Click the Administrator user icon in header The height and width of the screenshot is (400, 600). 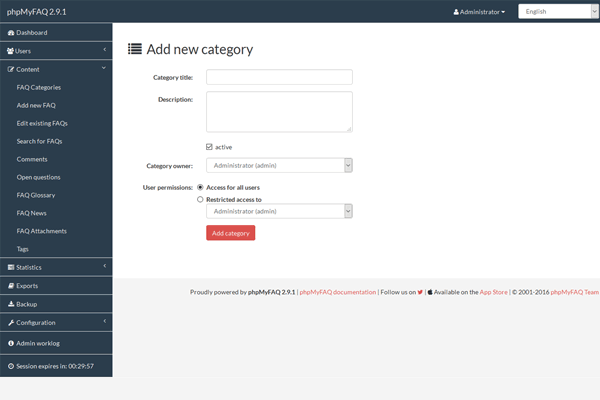[456, 12]
